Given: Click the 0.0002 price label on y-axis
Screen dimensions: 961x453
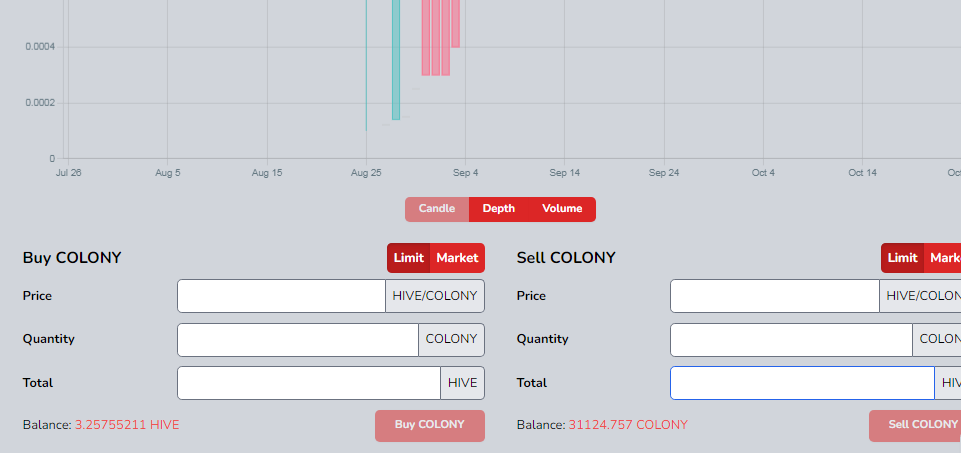Looking at the screenshot, I should [40, 103].
